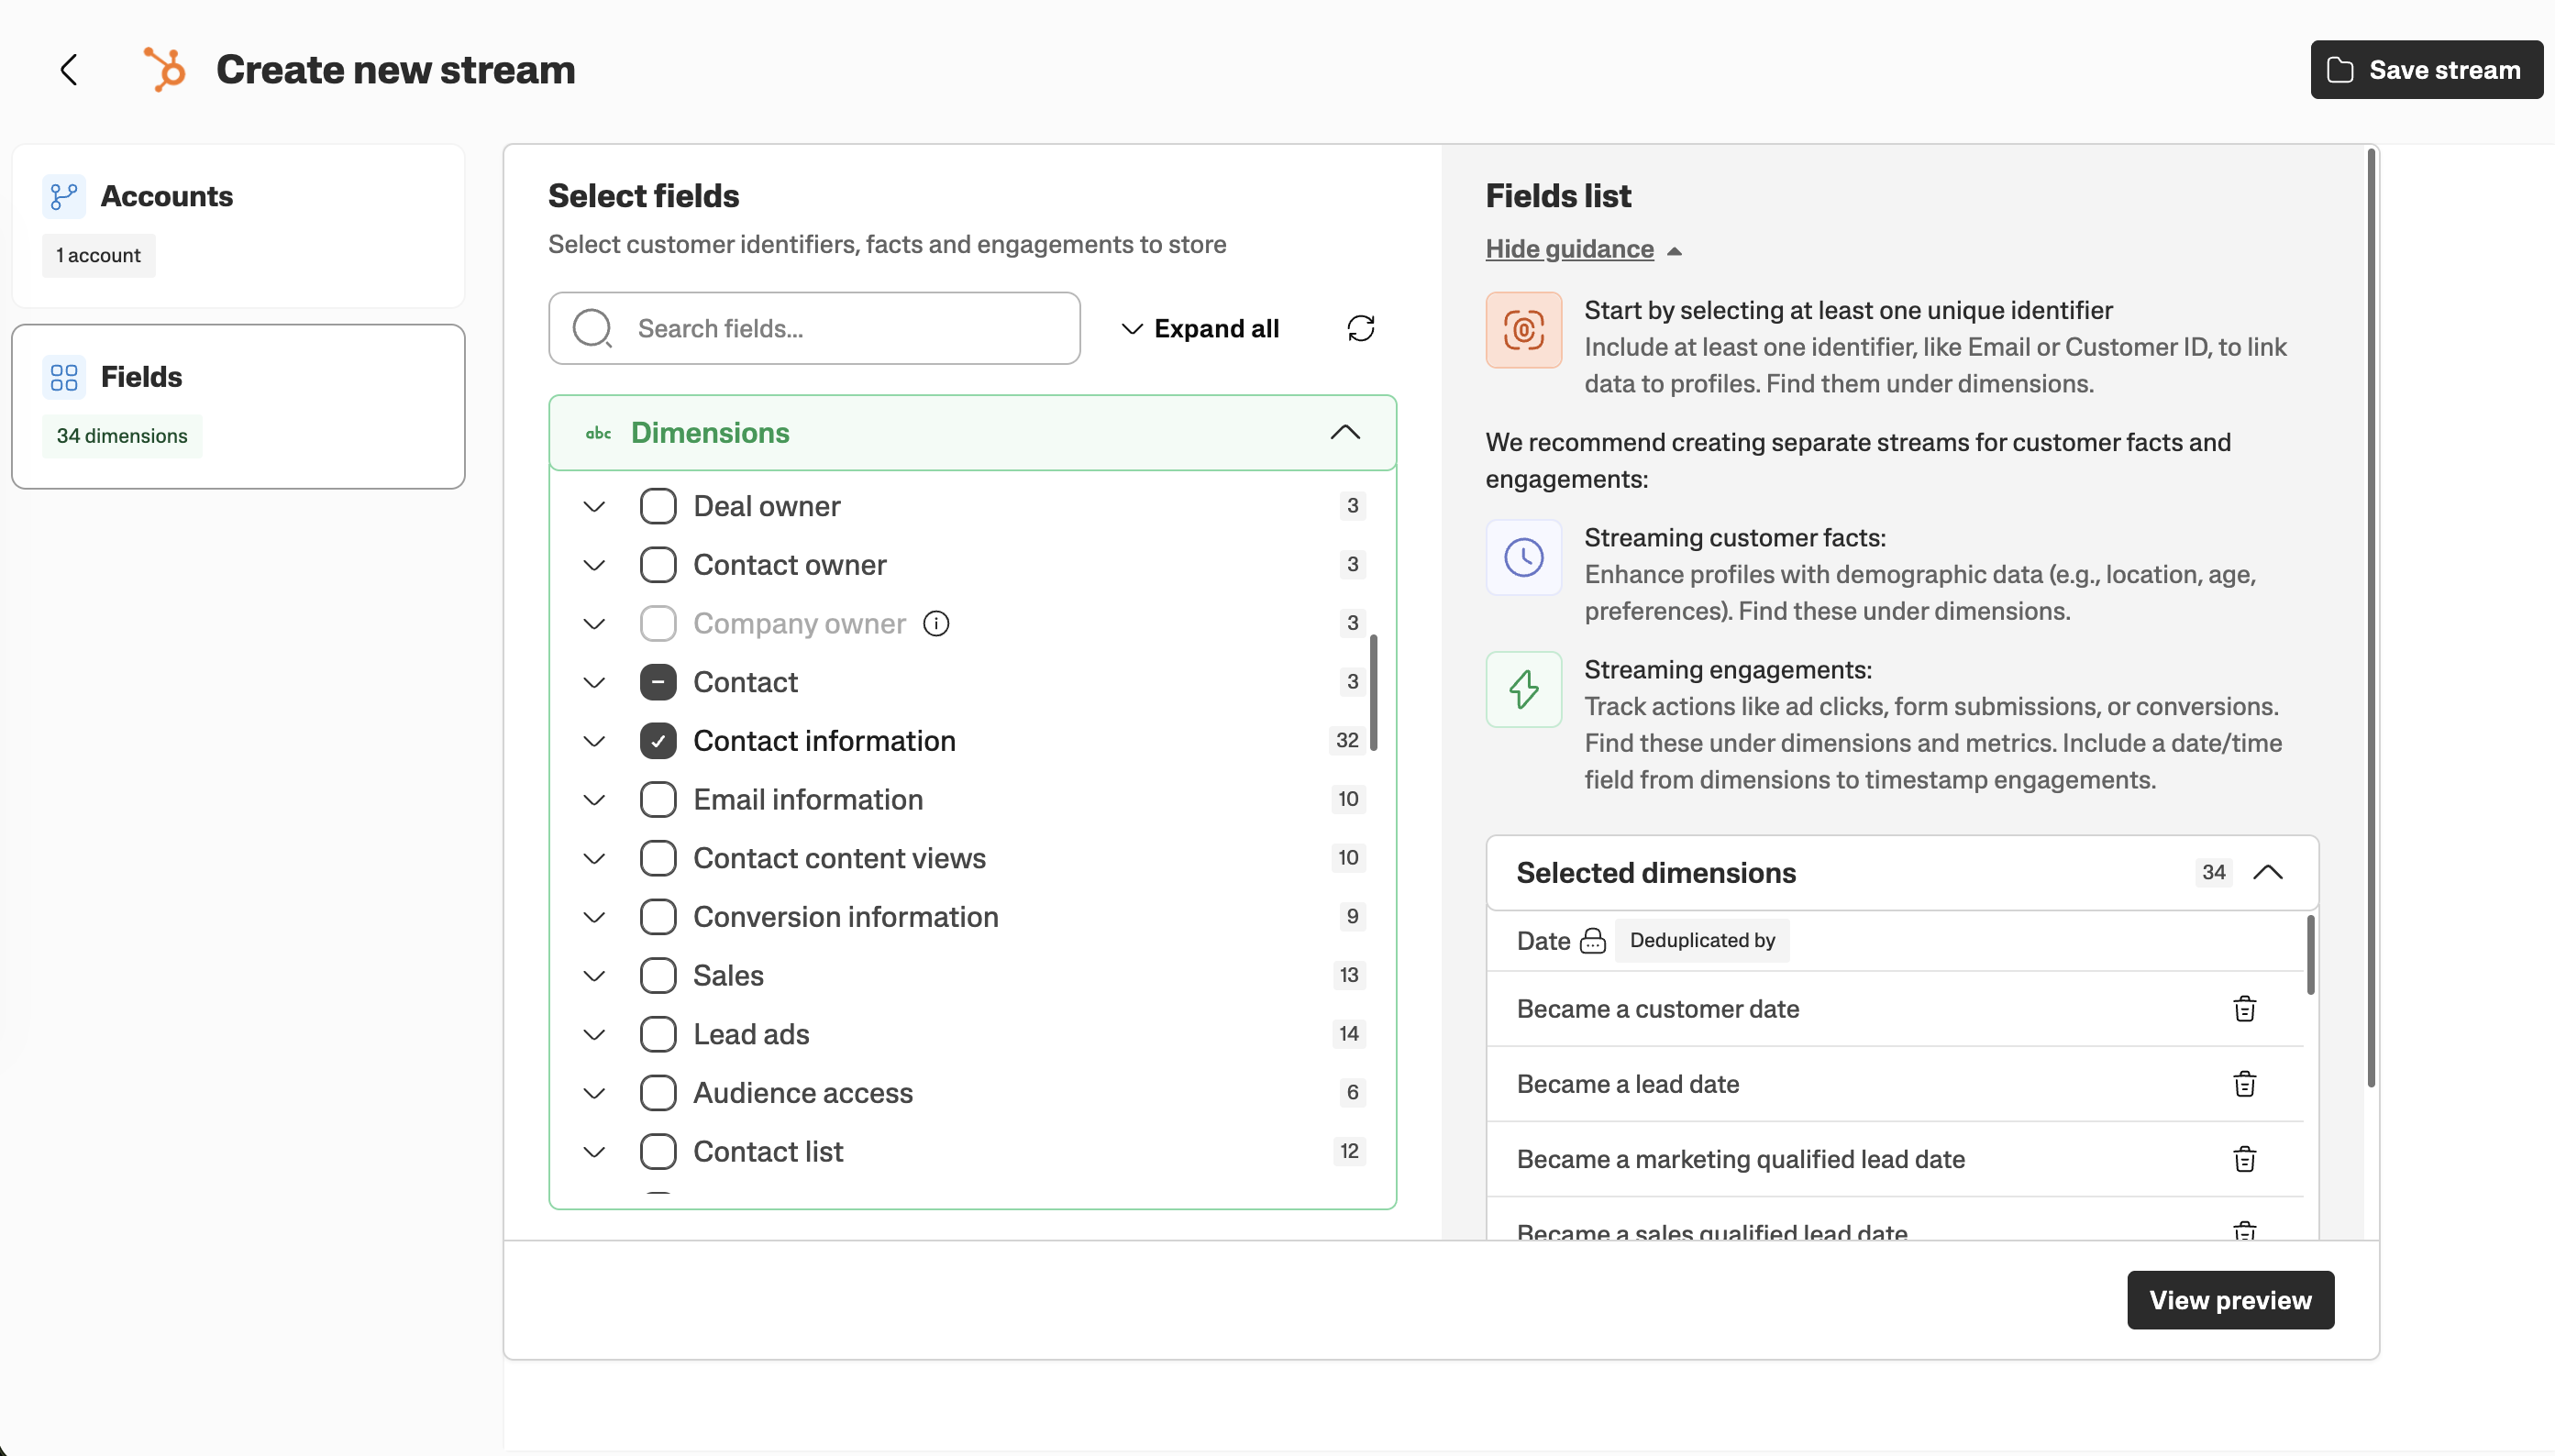Check the Deal owner checkbox
Image resolution: width=2555 pixels, height=1456 pixels.
click(658, 506)
